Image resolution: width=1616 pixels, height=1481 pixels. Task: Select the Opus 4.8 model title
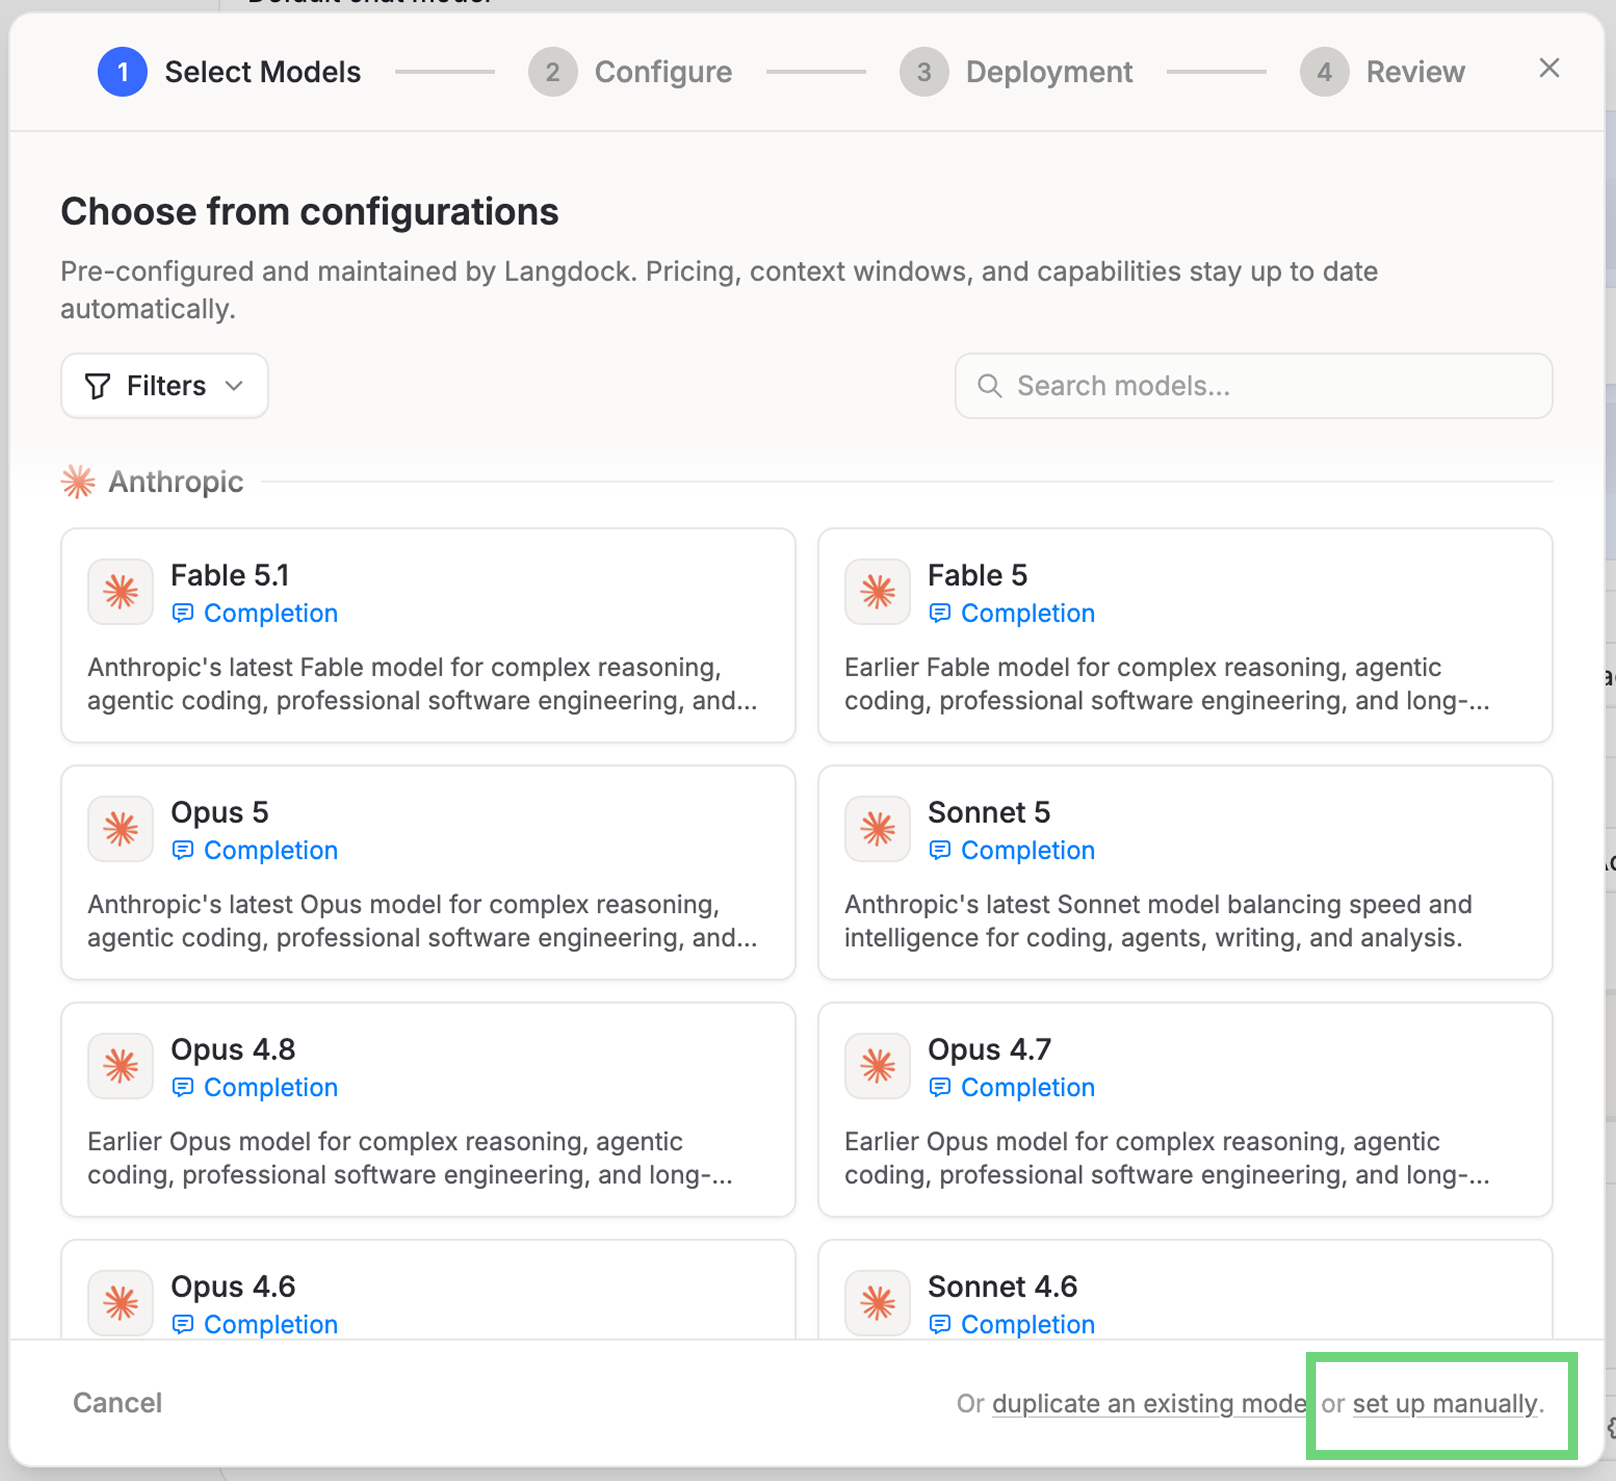[233, 1049]
